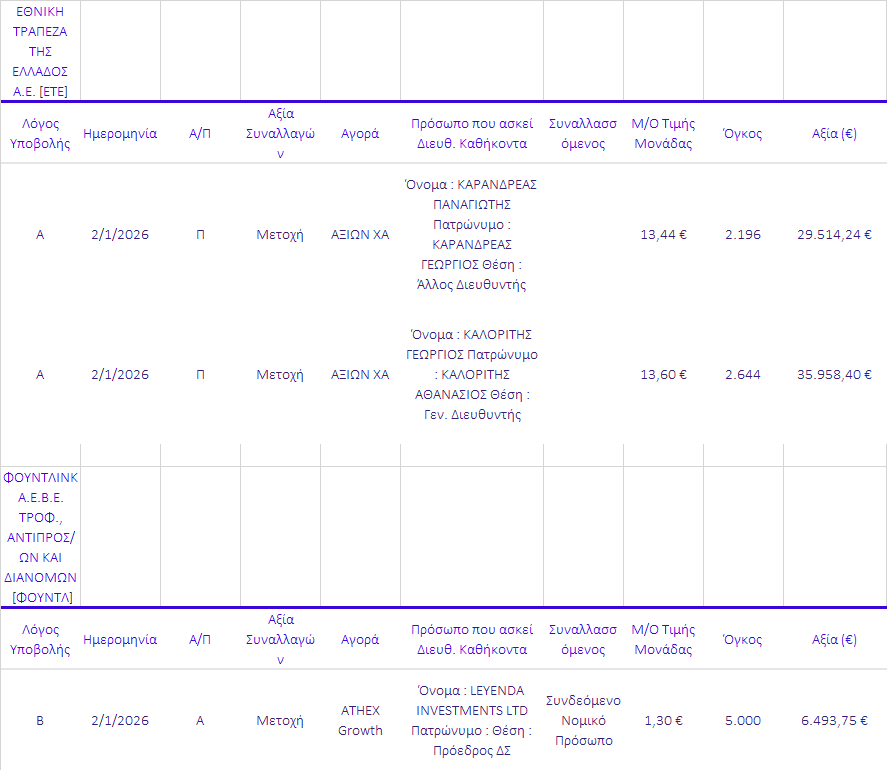Click Συναλλασσόμενος header in the ΕΤΕ table
This screenshot has height=770, width=887.
click(583, 134)
